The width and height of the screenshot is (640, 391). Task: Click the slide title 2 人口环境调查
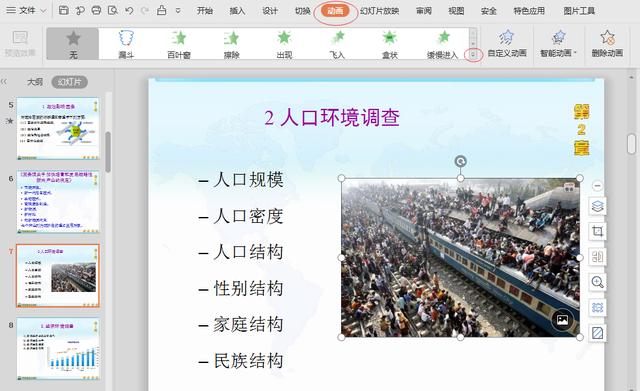click(x=332, y=118)
